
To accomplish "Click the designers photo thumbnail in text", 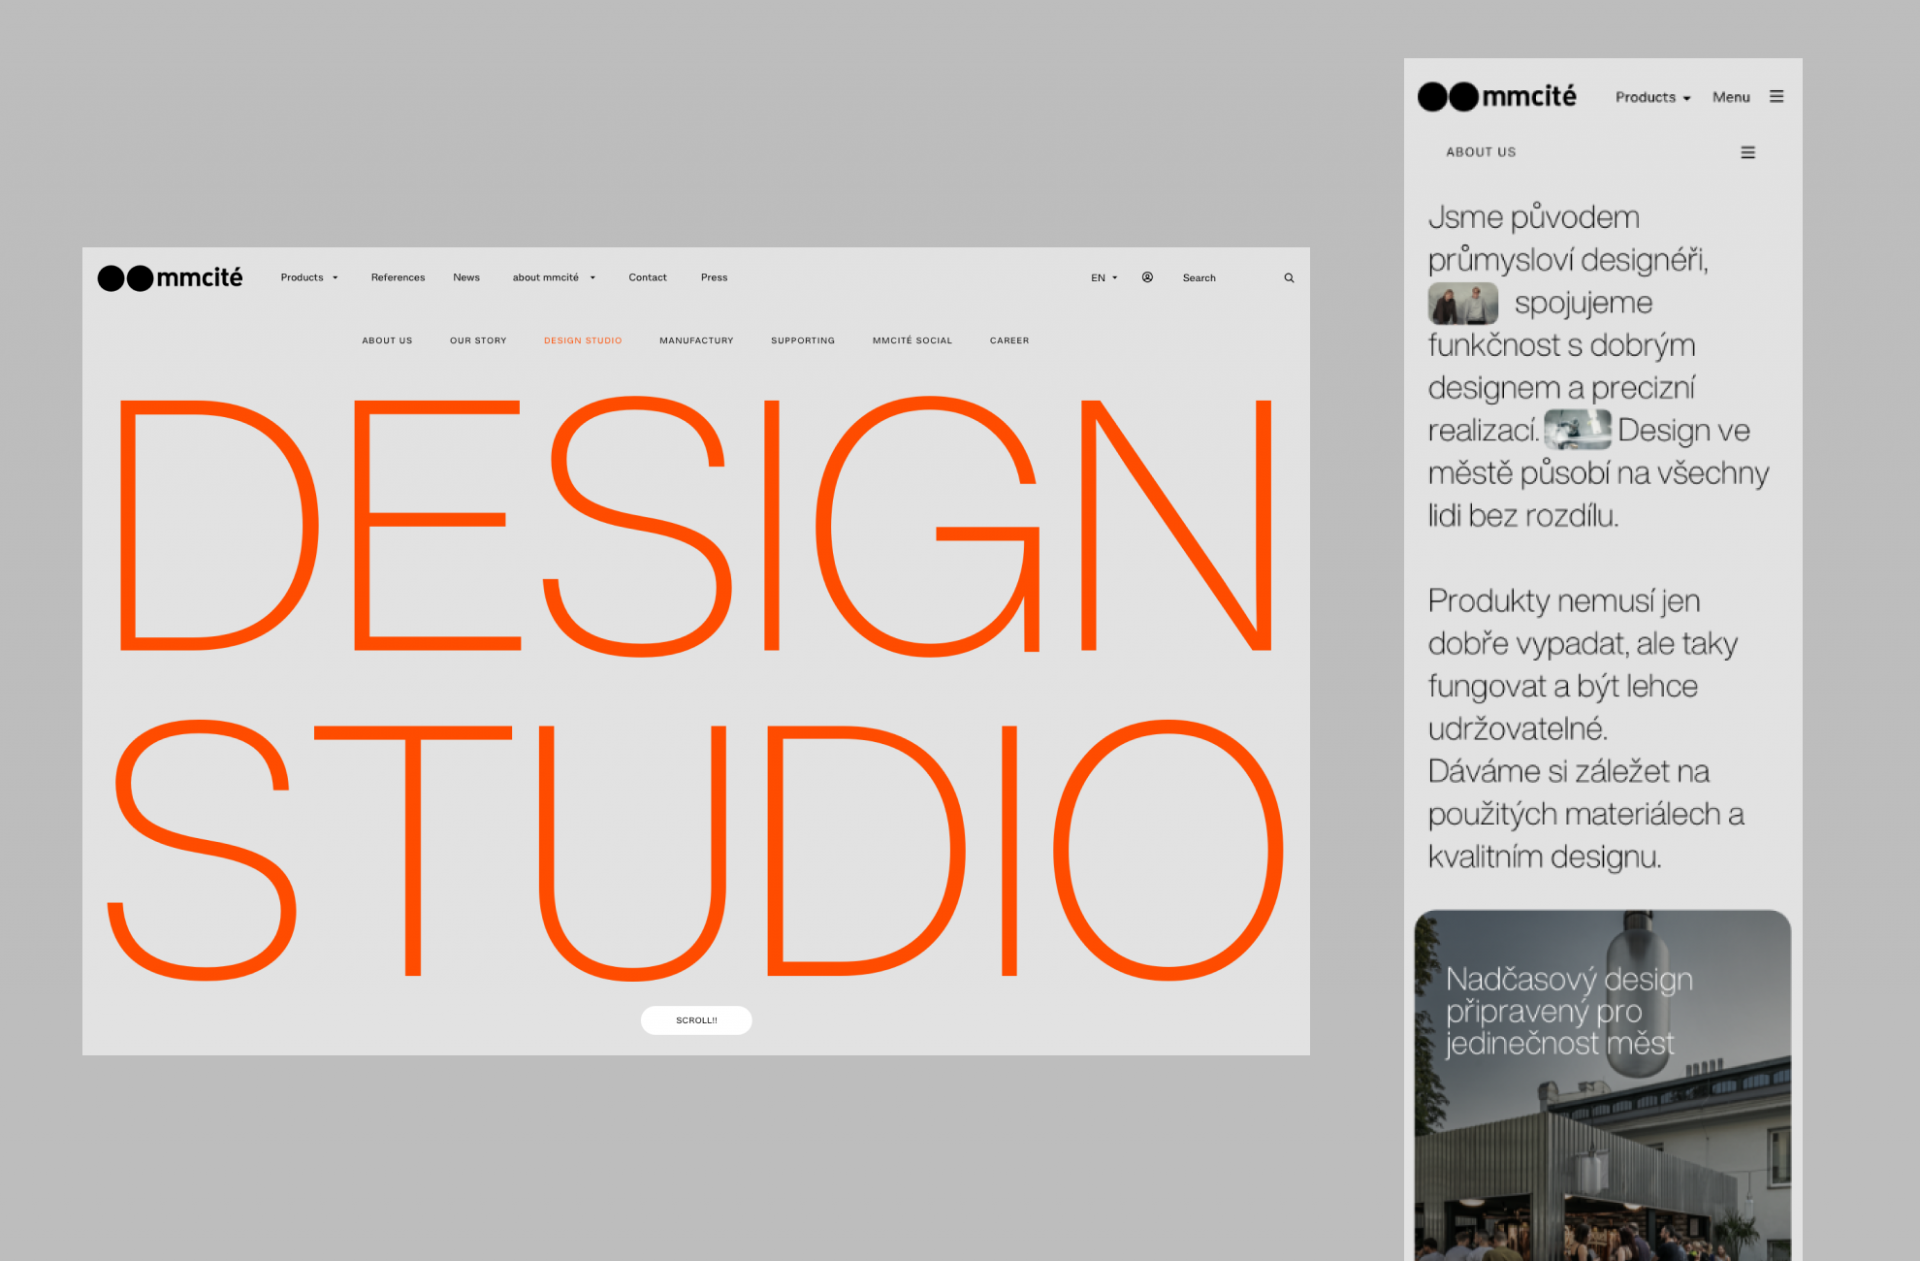I will 1462,303.
